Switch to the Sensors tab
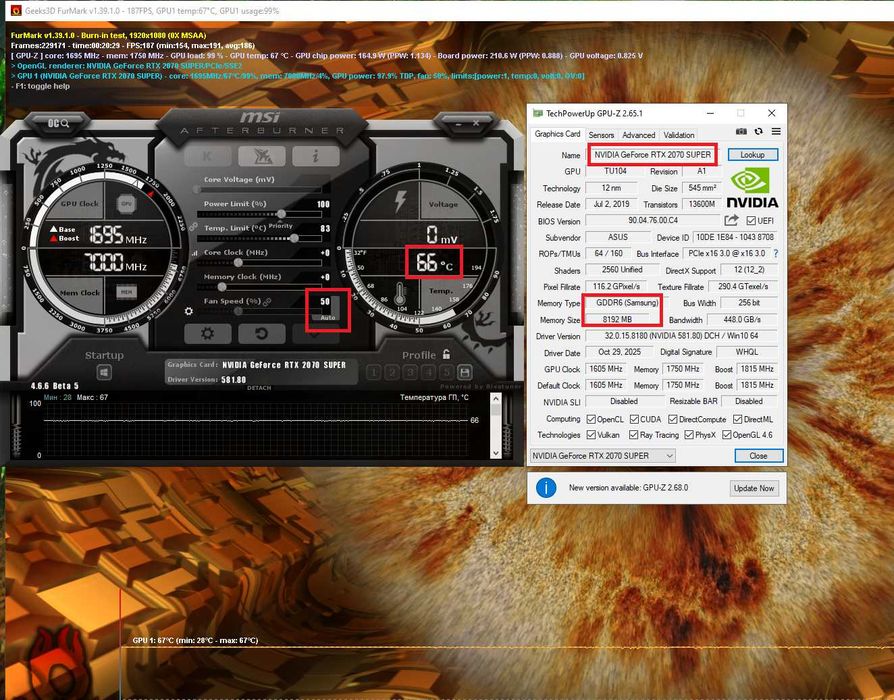 pos(601,135)
